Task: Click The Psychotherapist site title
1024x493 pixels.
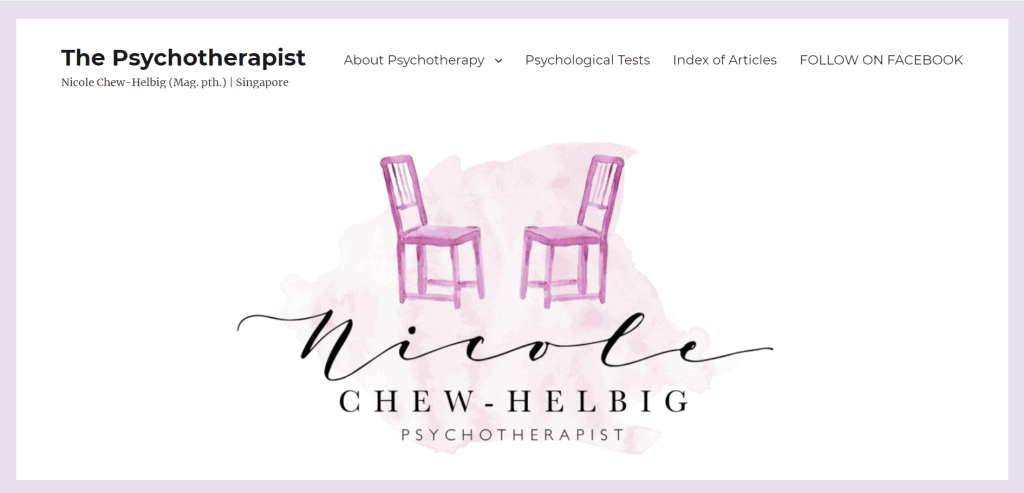Action: [184, 57]
